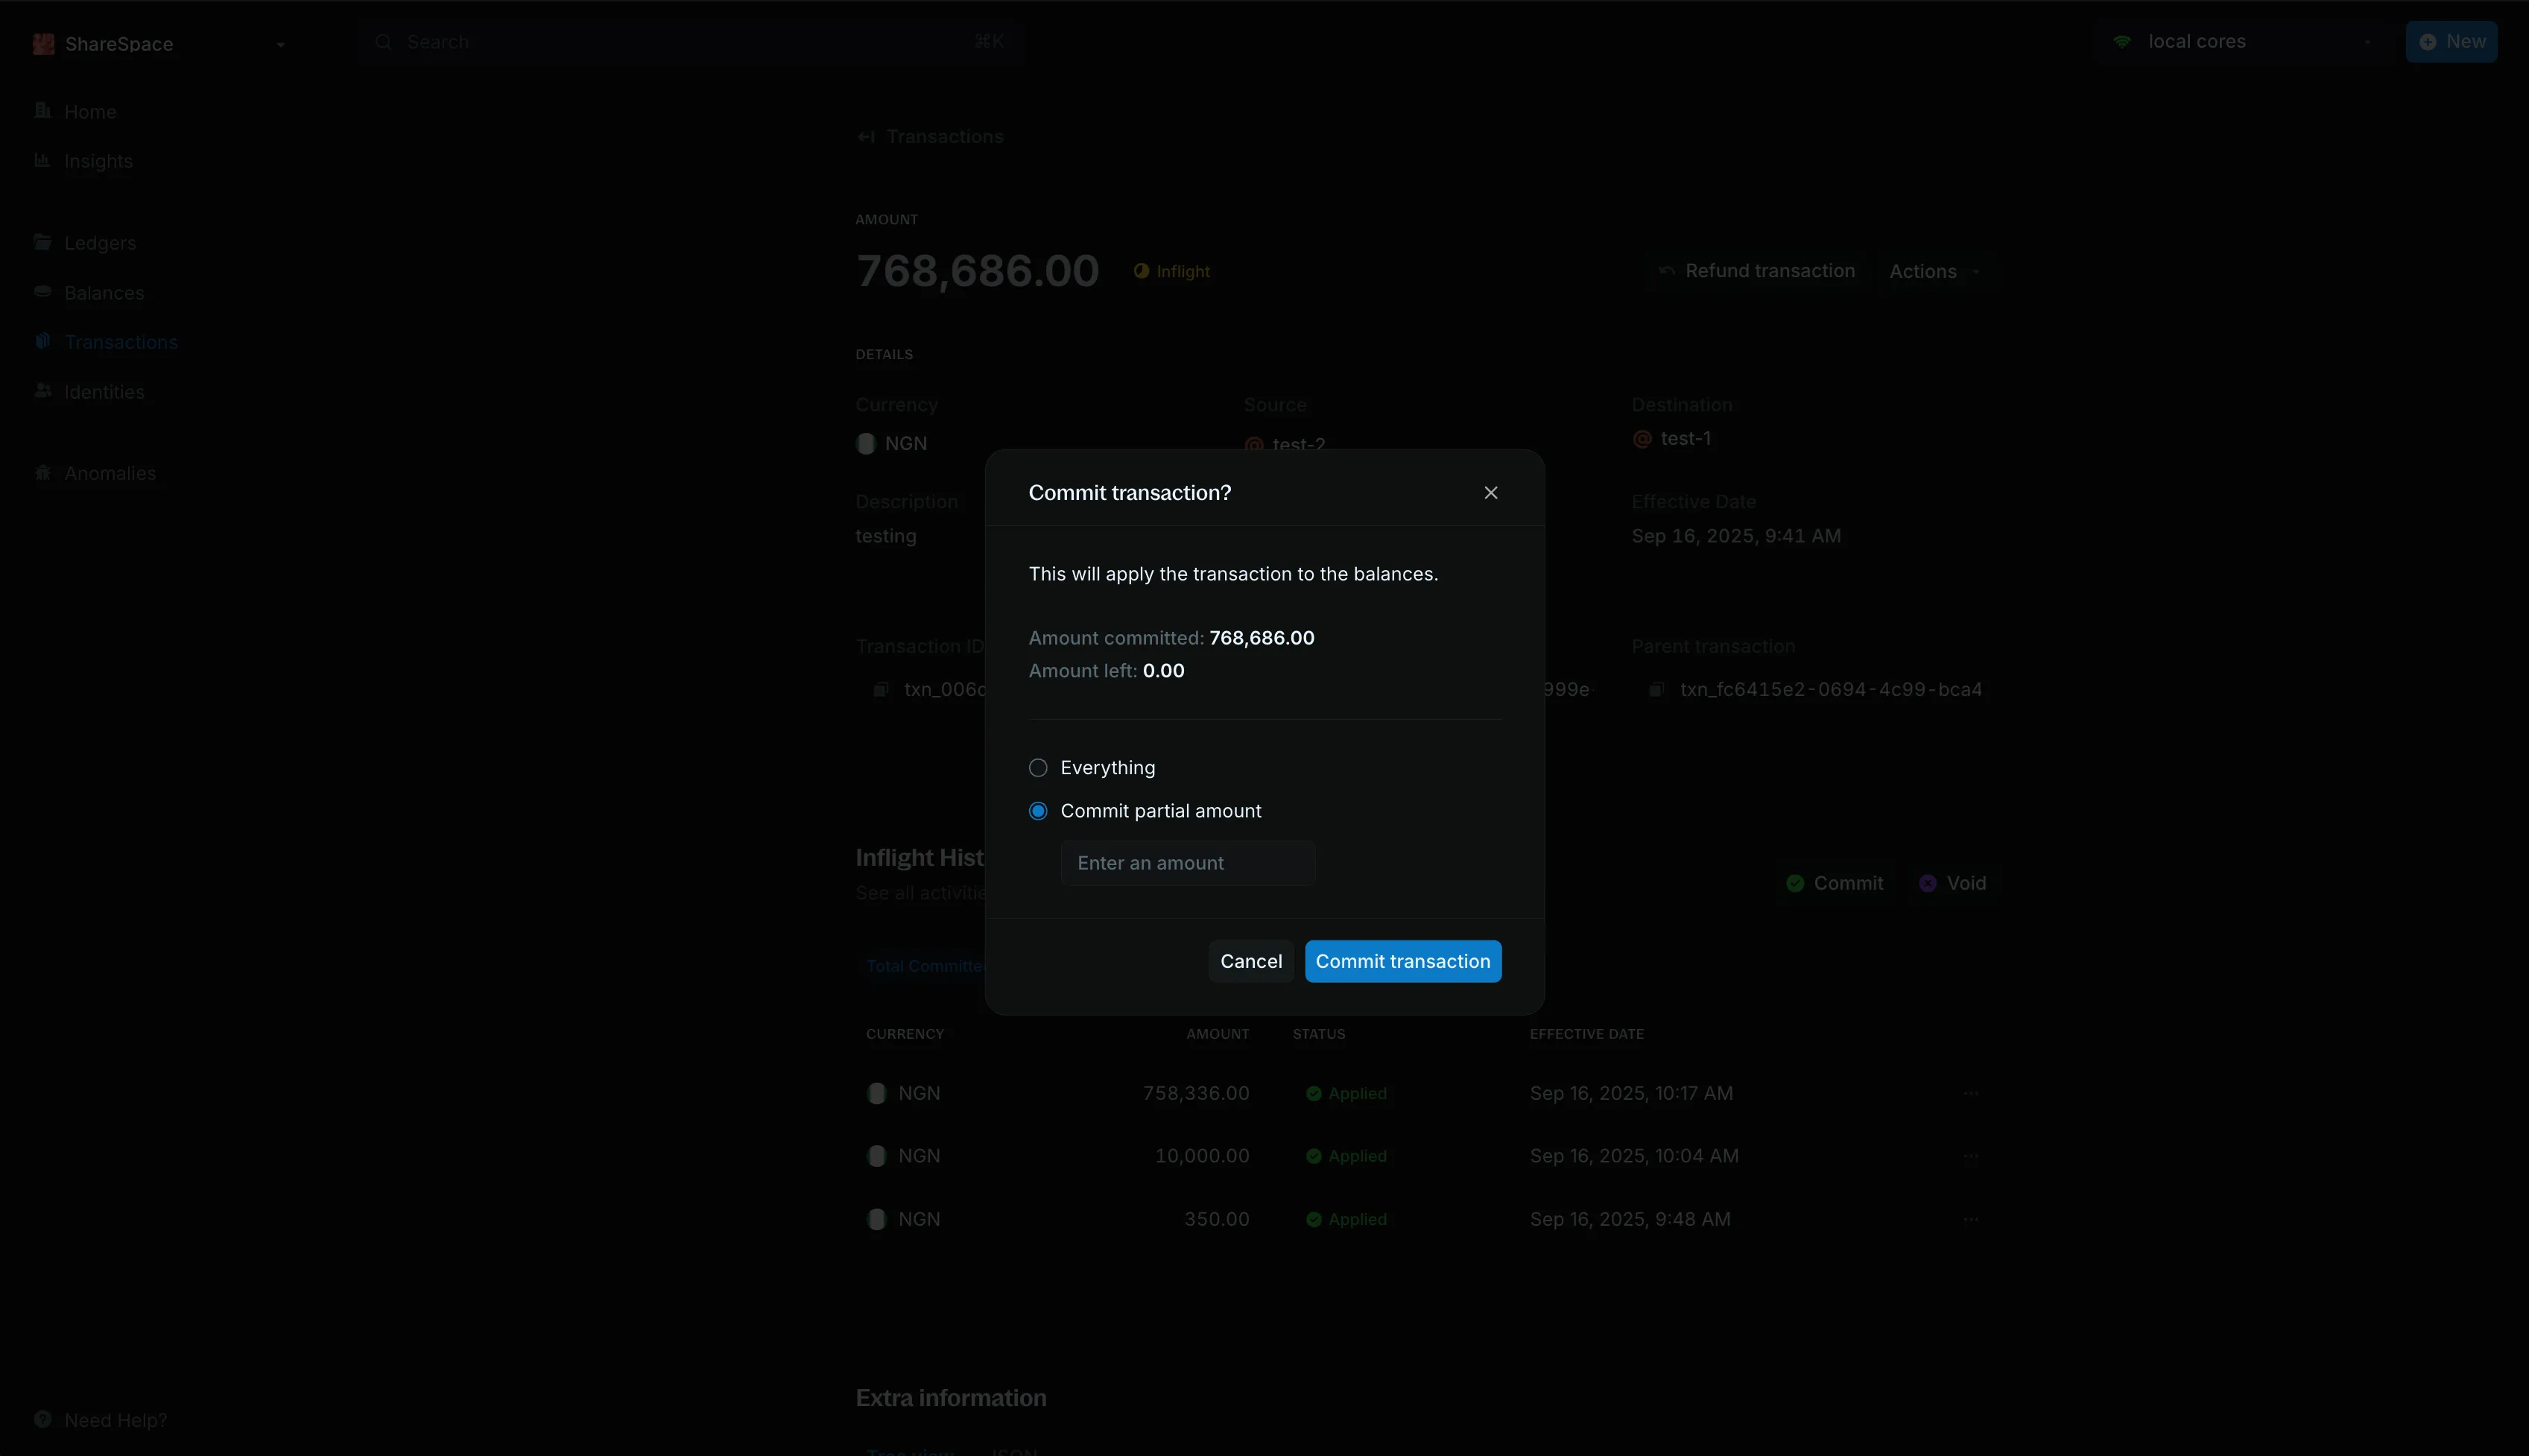The width and height of the screenshot is (2529, 1456).
Task: Select the Everything radio option
Action: 1038,768
